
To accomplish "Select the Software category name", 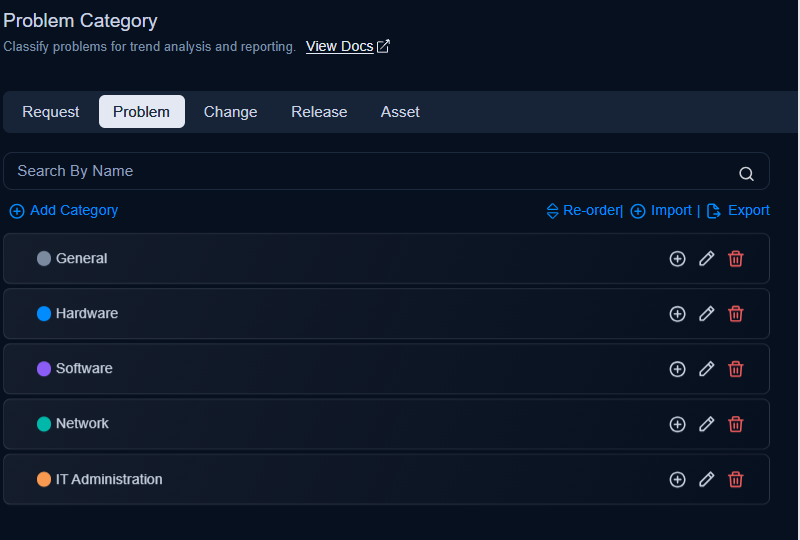I will pos(84,369).
